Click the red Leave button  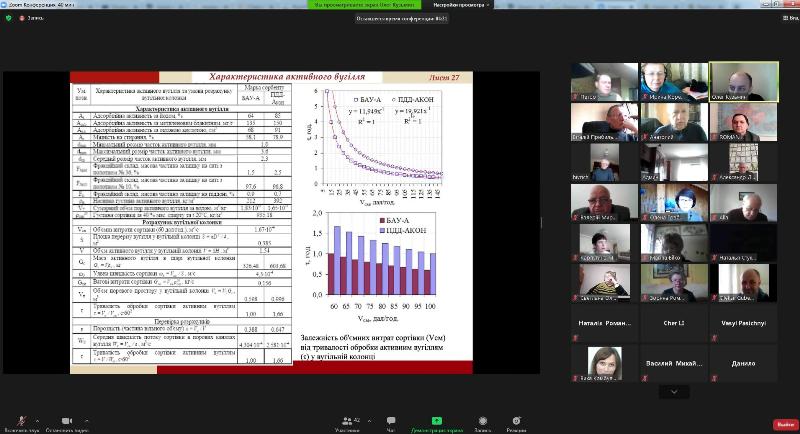click(x=785, y=424)
